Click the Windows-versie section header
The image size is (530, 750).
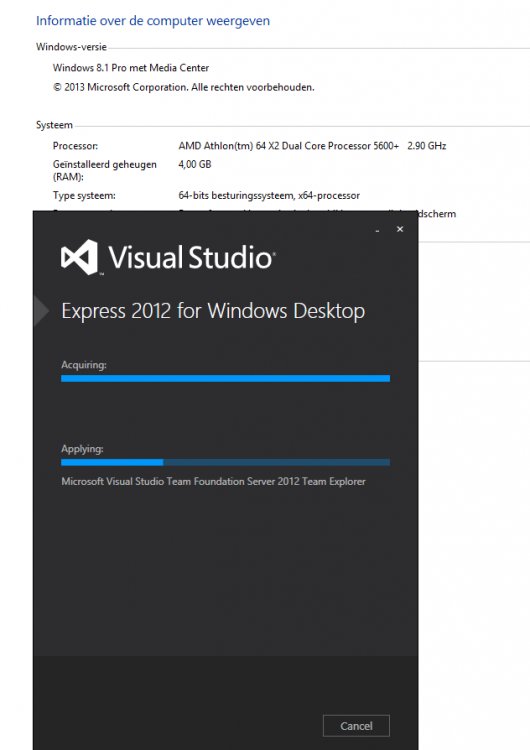pos(71,47)
